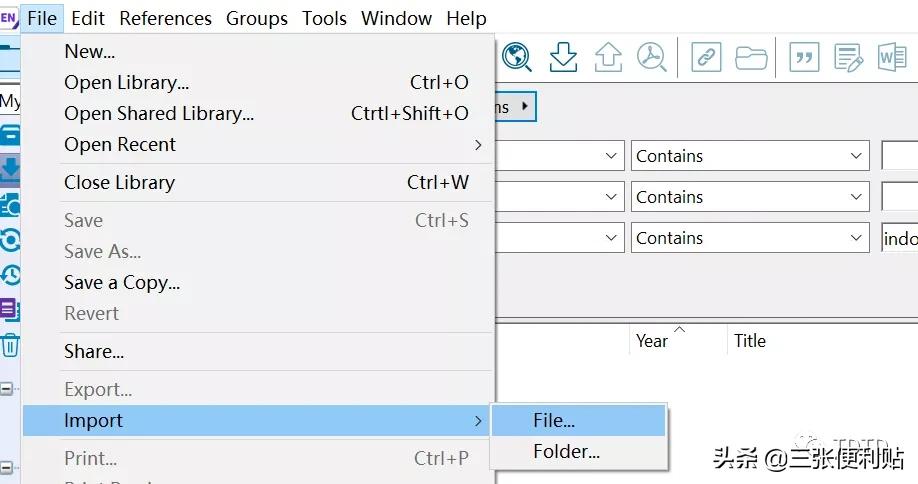Click the Export upload-arrow toolbar icon

coord(609,57)
